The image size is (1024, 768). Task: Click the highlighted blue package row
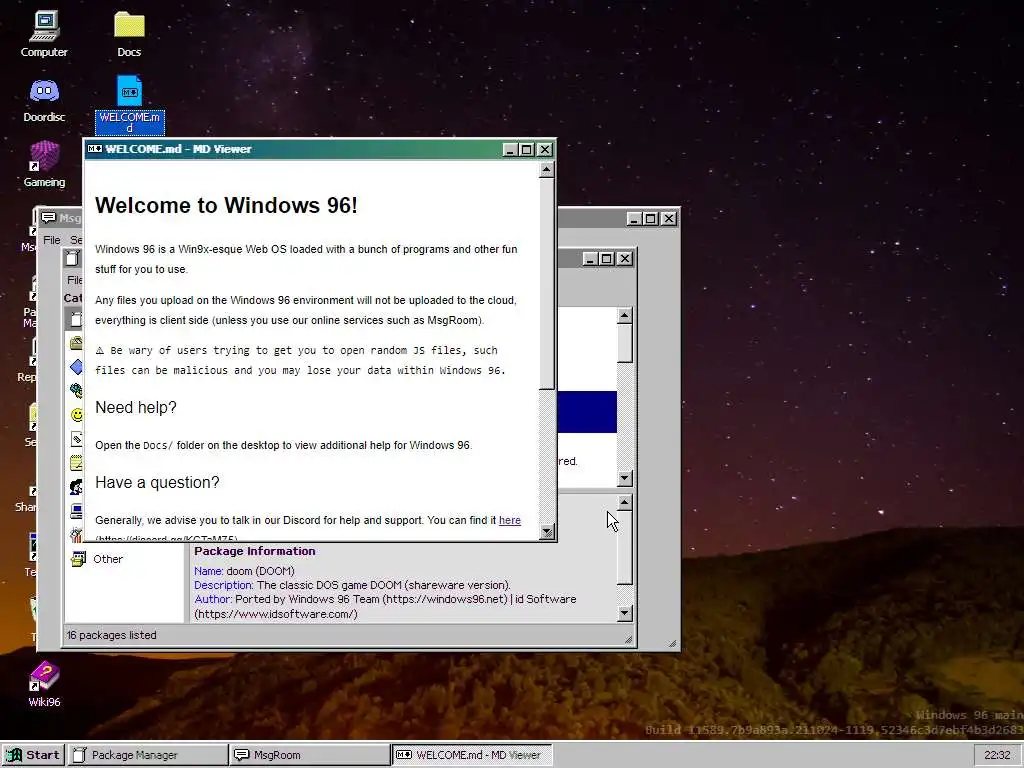pyautogui.click(x=586, y=412)
